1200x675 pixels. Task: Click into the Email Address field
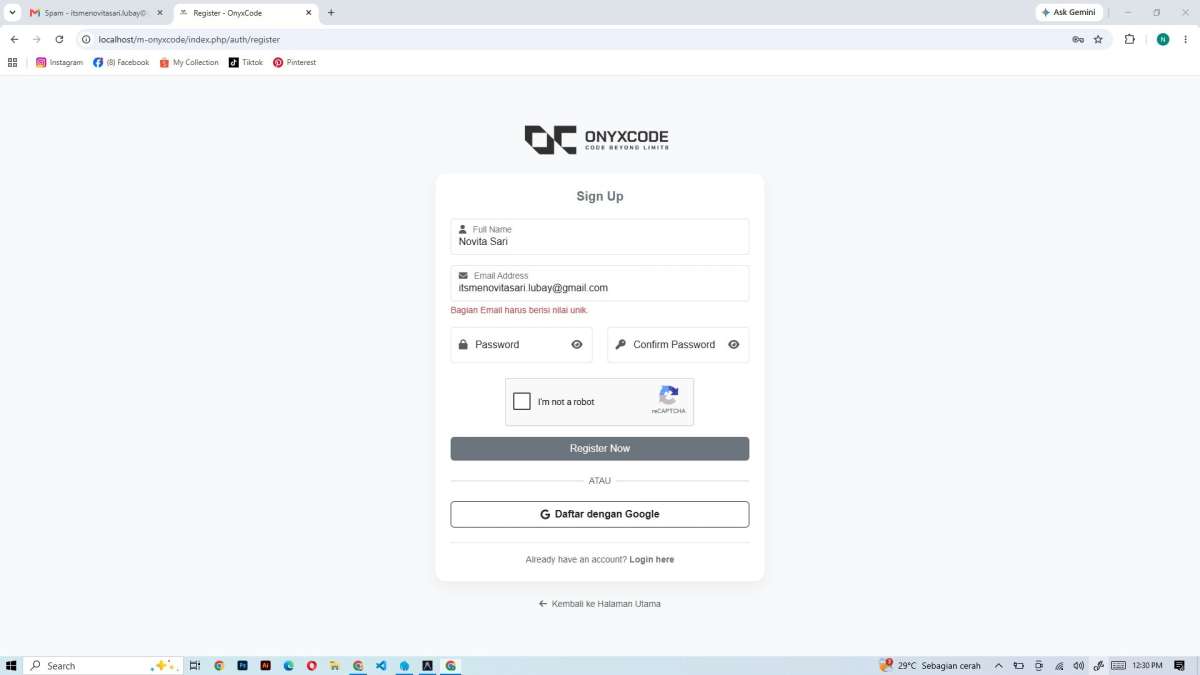click(x=600, y=283)
